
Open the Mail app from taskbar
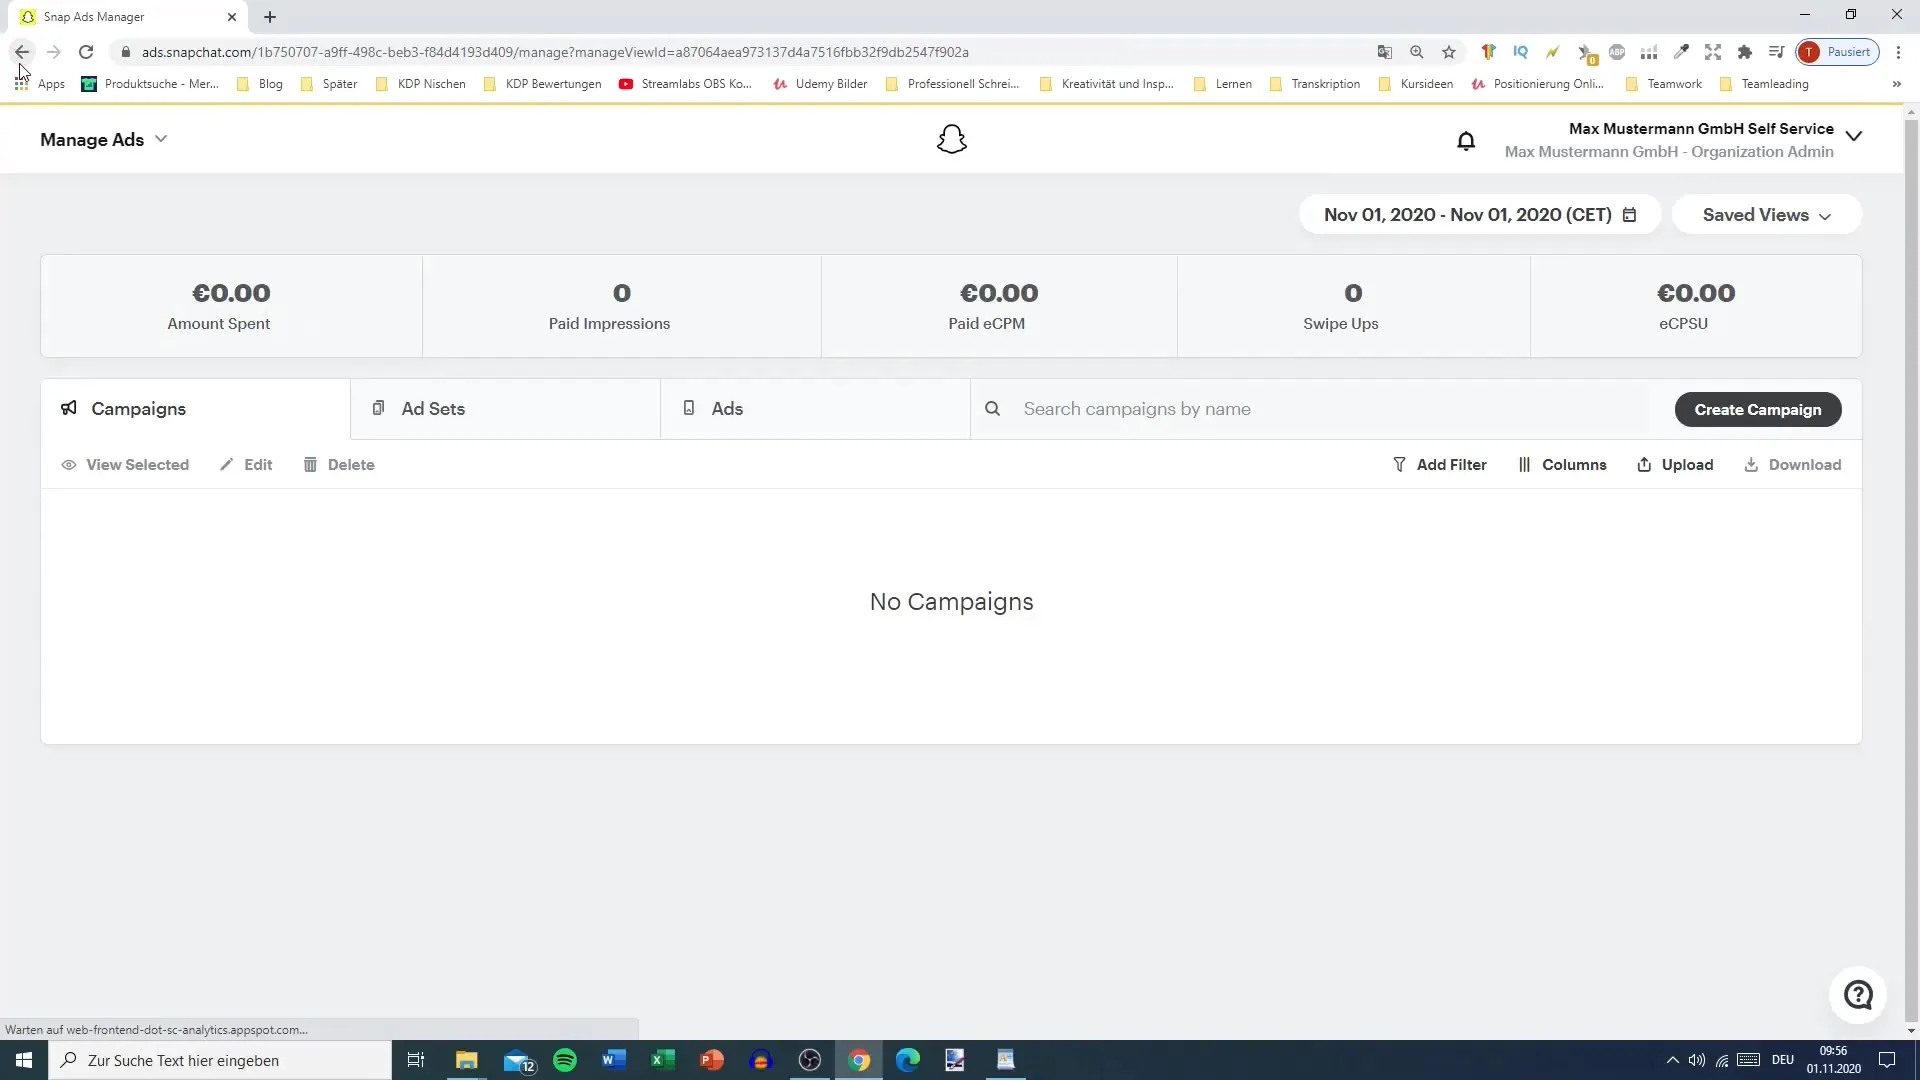(x=518, y=1060)
